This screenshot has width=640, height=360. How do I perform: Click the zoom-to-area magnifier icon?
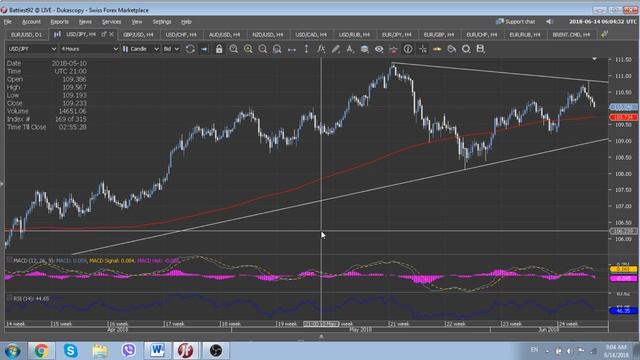tap(233, 49)
